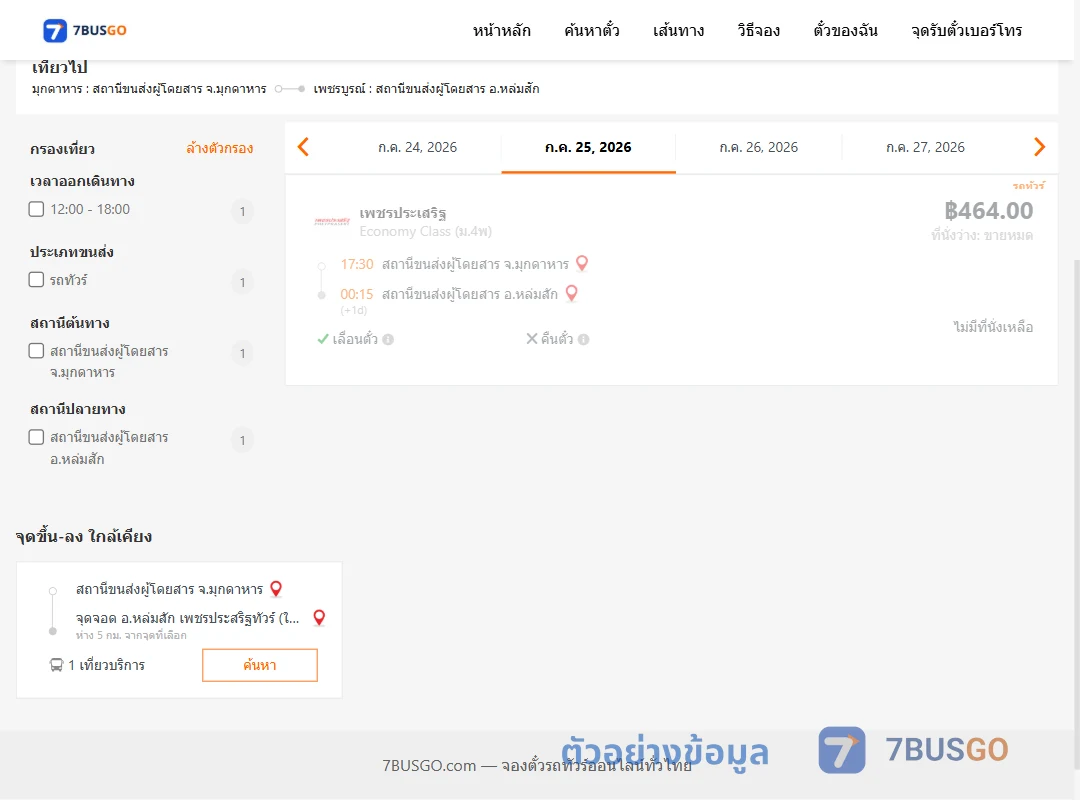Toggle origin station สถานีขนส่งผู้โดยสาร จ.มุกดาหาร filter
Screen dimensions: 1080x800
[37, 351]
